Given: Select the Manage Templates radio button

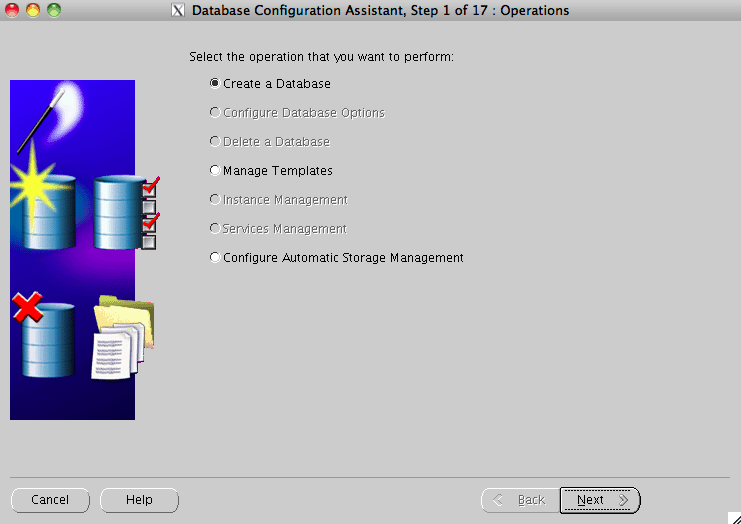Looking at the screenshot, I should pos(214,171).
